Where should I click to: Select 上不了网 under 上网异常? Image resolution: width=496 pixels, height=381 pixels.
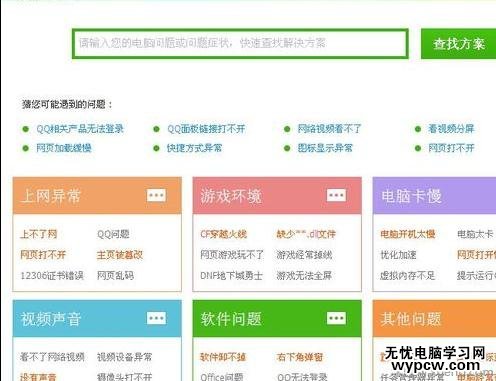tap(39, 234)
